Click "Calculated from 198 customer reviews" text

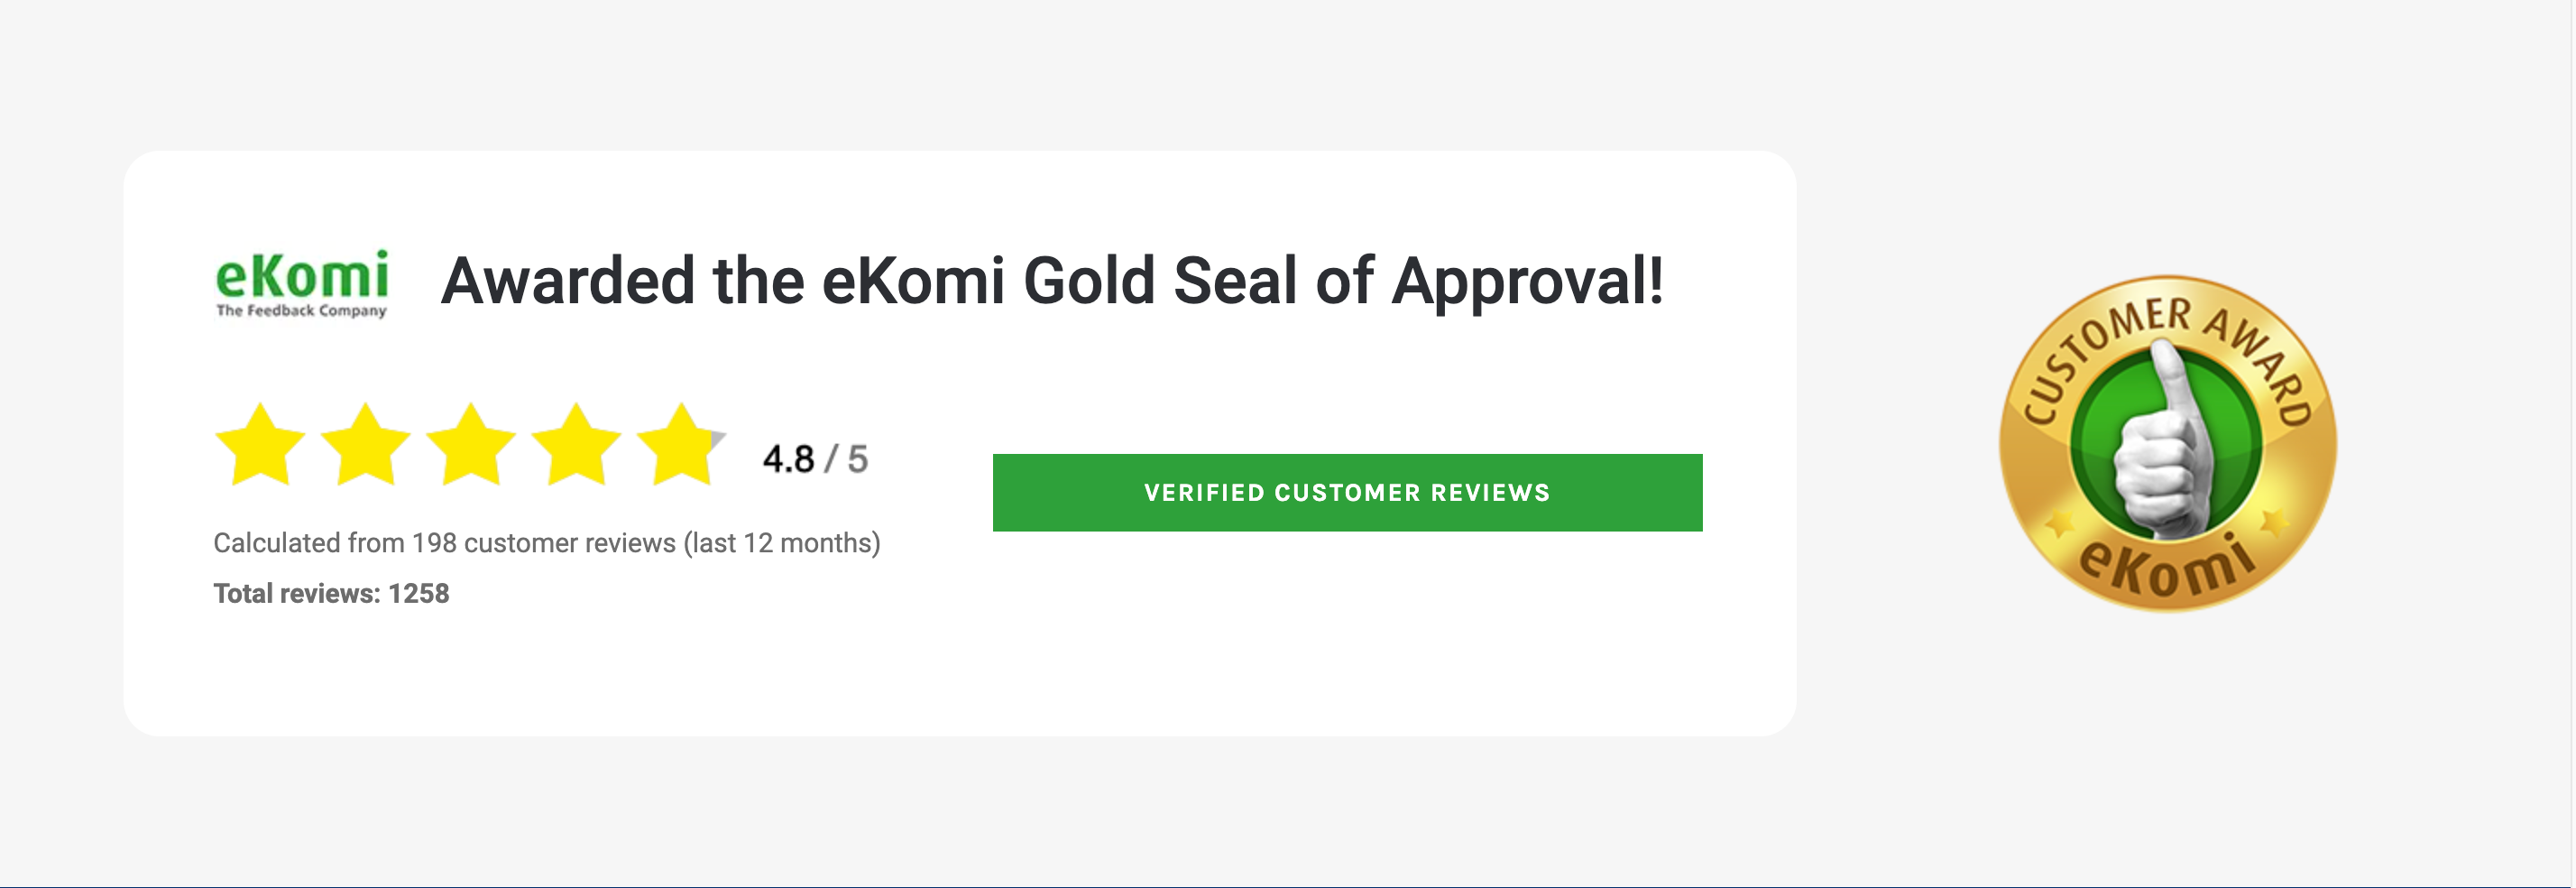point(444,543)
